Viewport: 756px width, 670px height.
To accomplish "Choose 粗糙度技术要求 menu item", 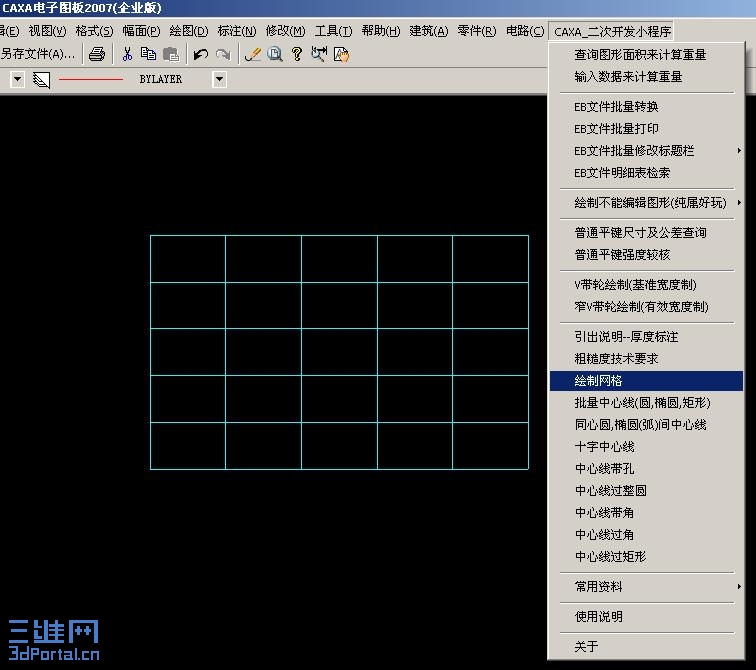I will click(646, 359).
